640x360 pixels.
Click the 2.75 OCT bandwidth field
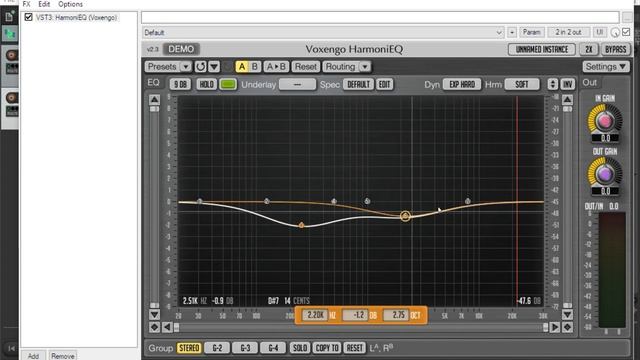[396, 315]
